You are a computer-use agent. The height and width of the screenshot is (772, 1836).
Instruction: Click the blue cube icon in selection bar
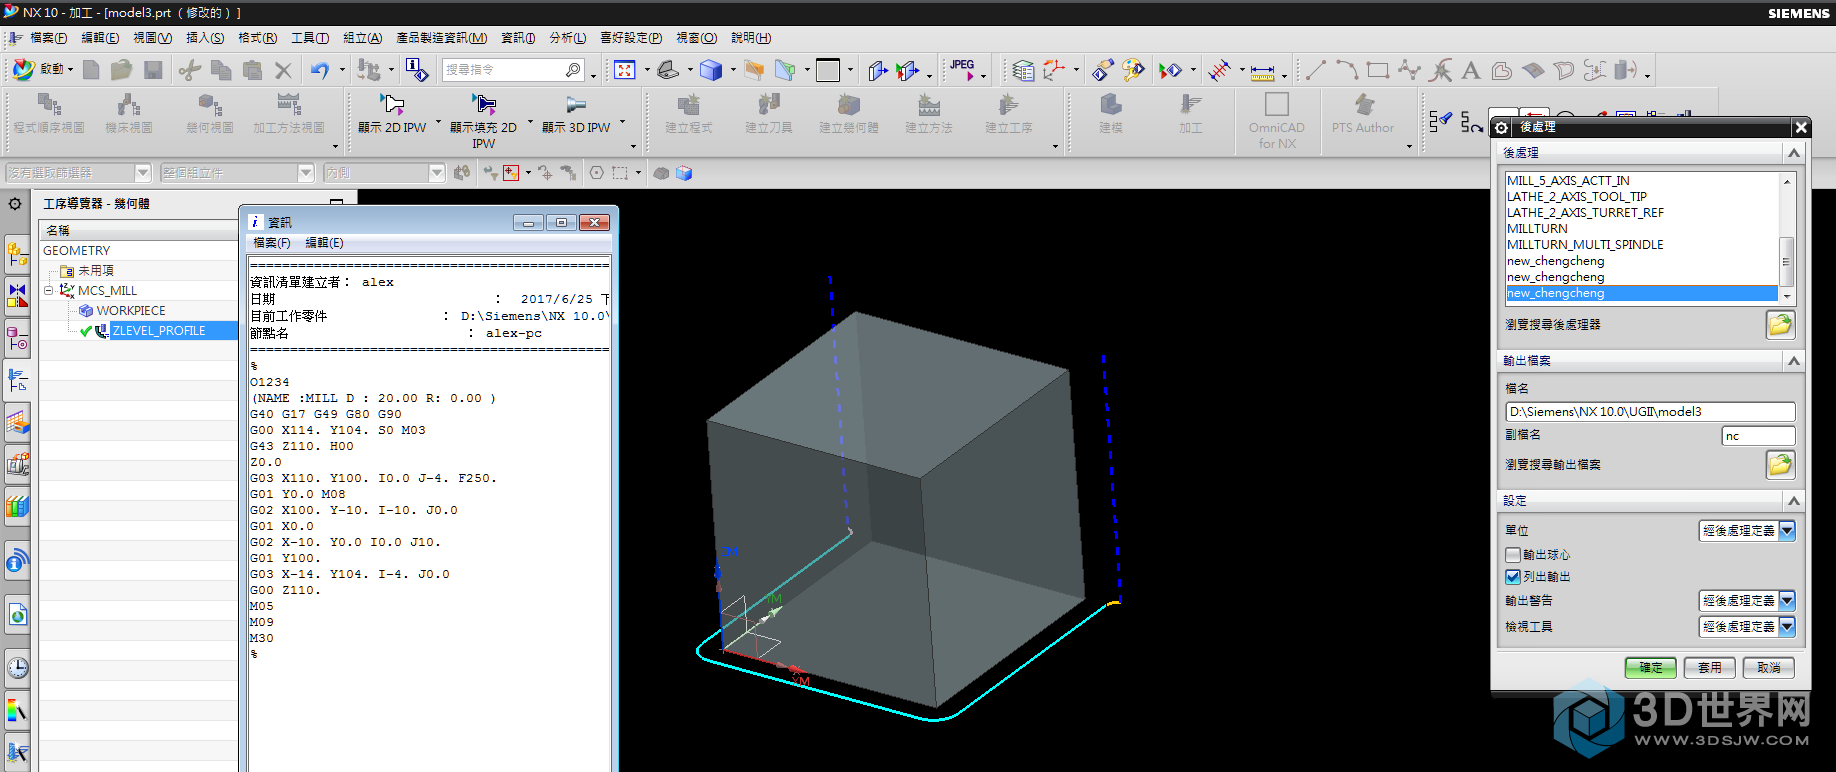coord(684,173)
